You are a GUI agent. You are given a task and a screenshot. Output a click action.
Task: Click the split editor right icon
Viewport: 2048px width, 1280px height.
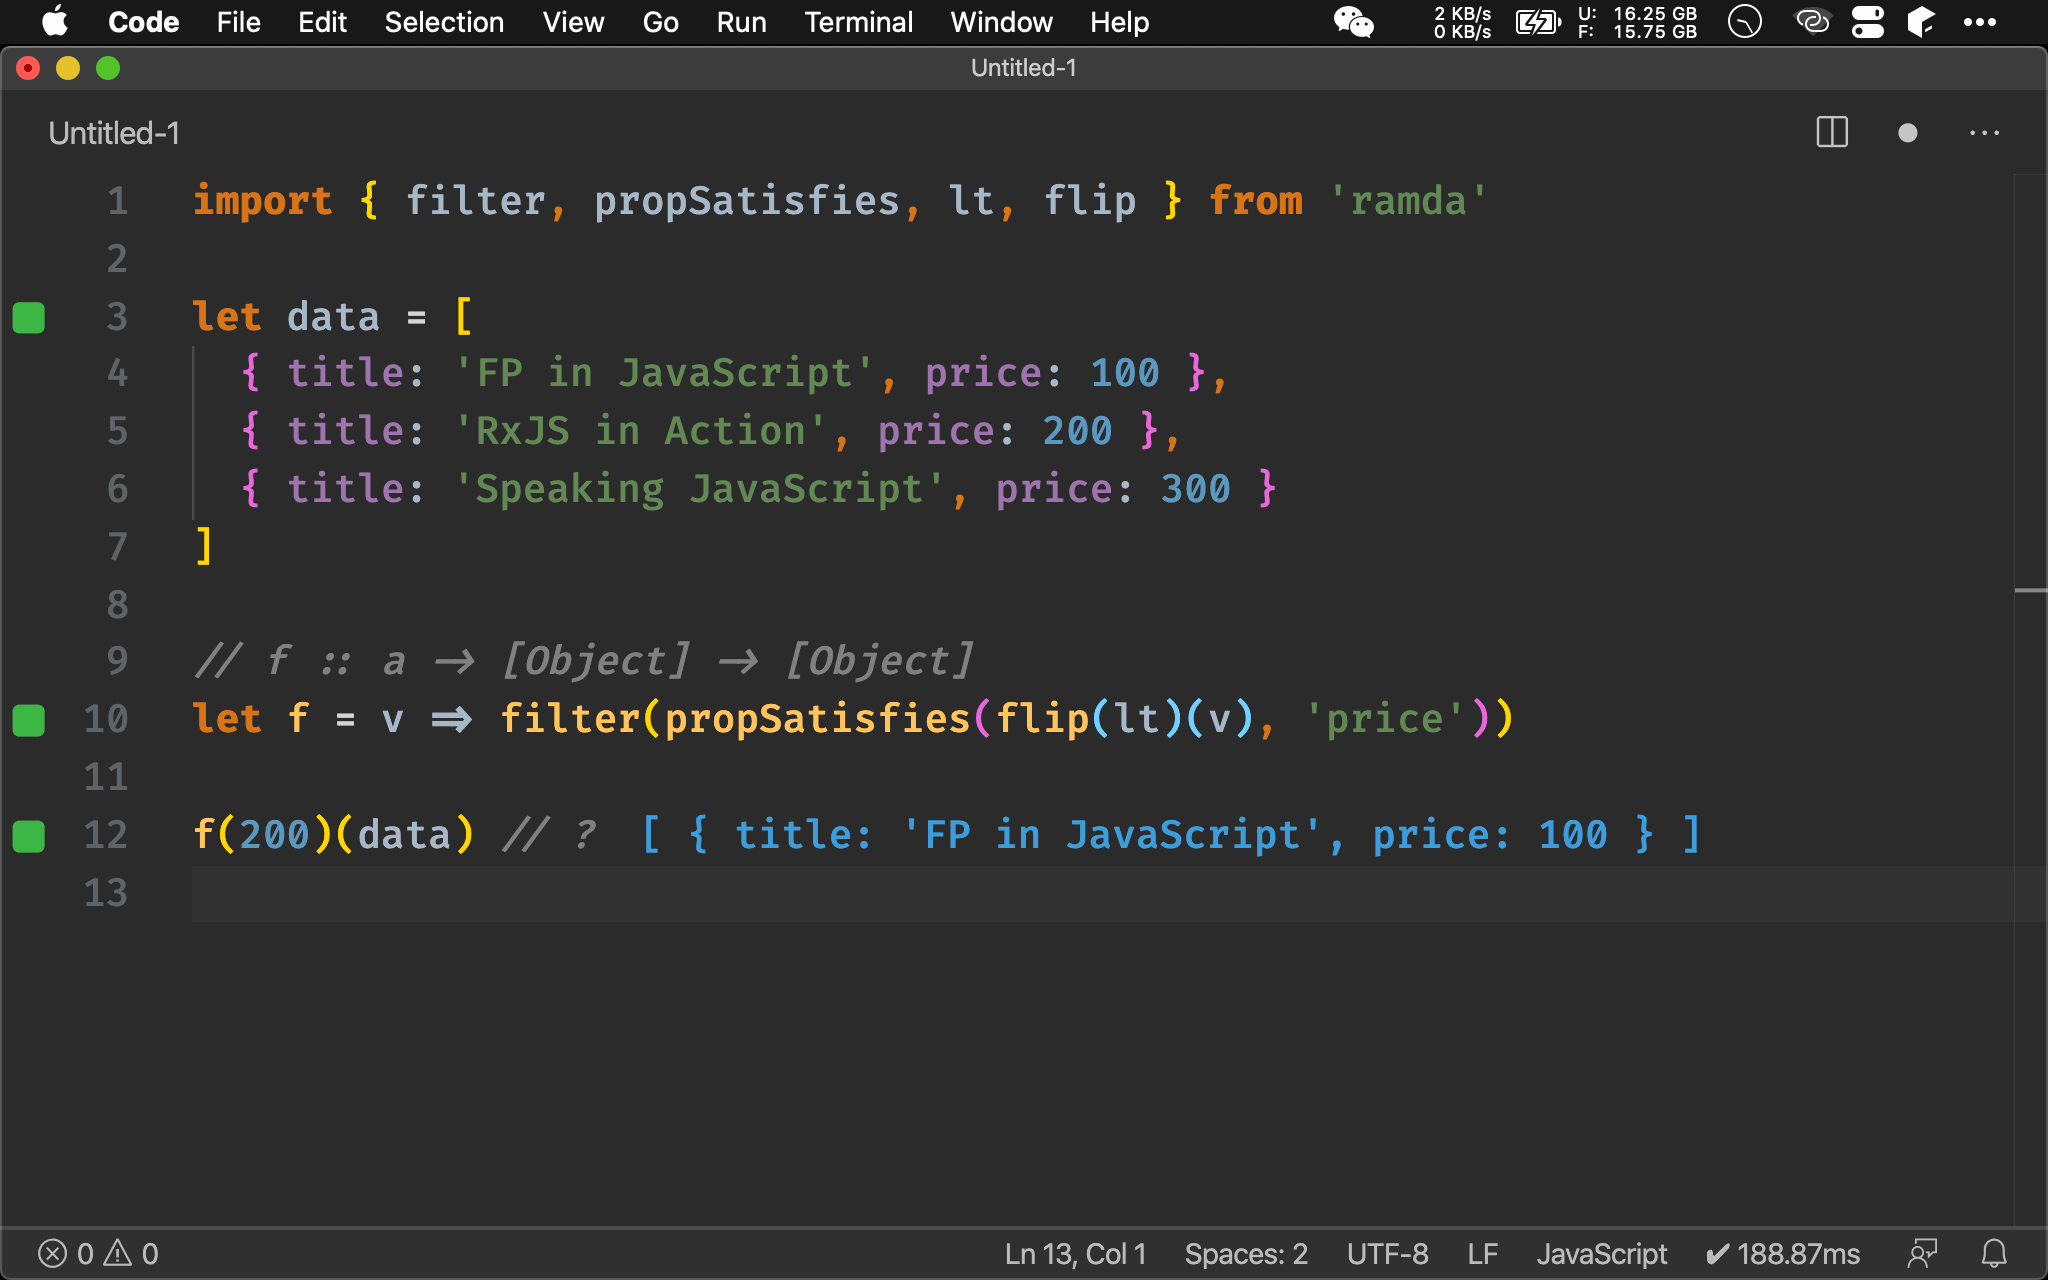[x=1832, y=132]
